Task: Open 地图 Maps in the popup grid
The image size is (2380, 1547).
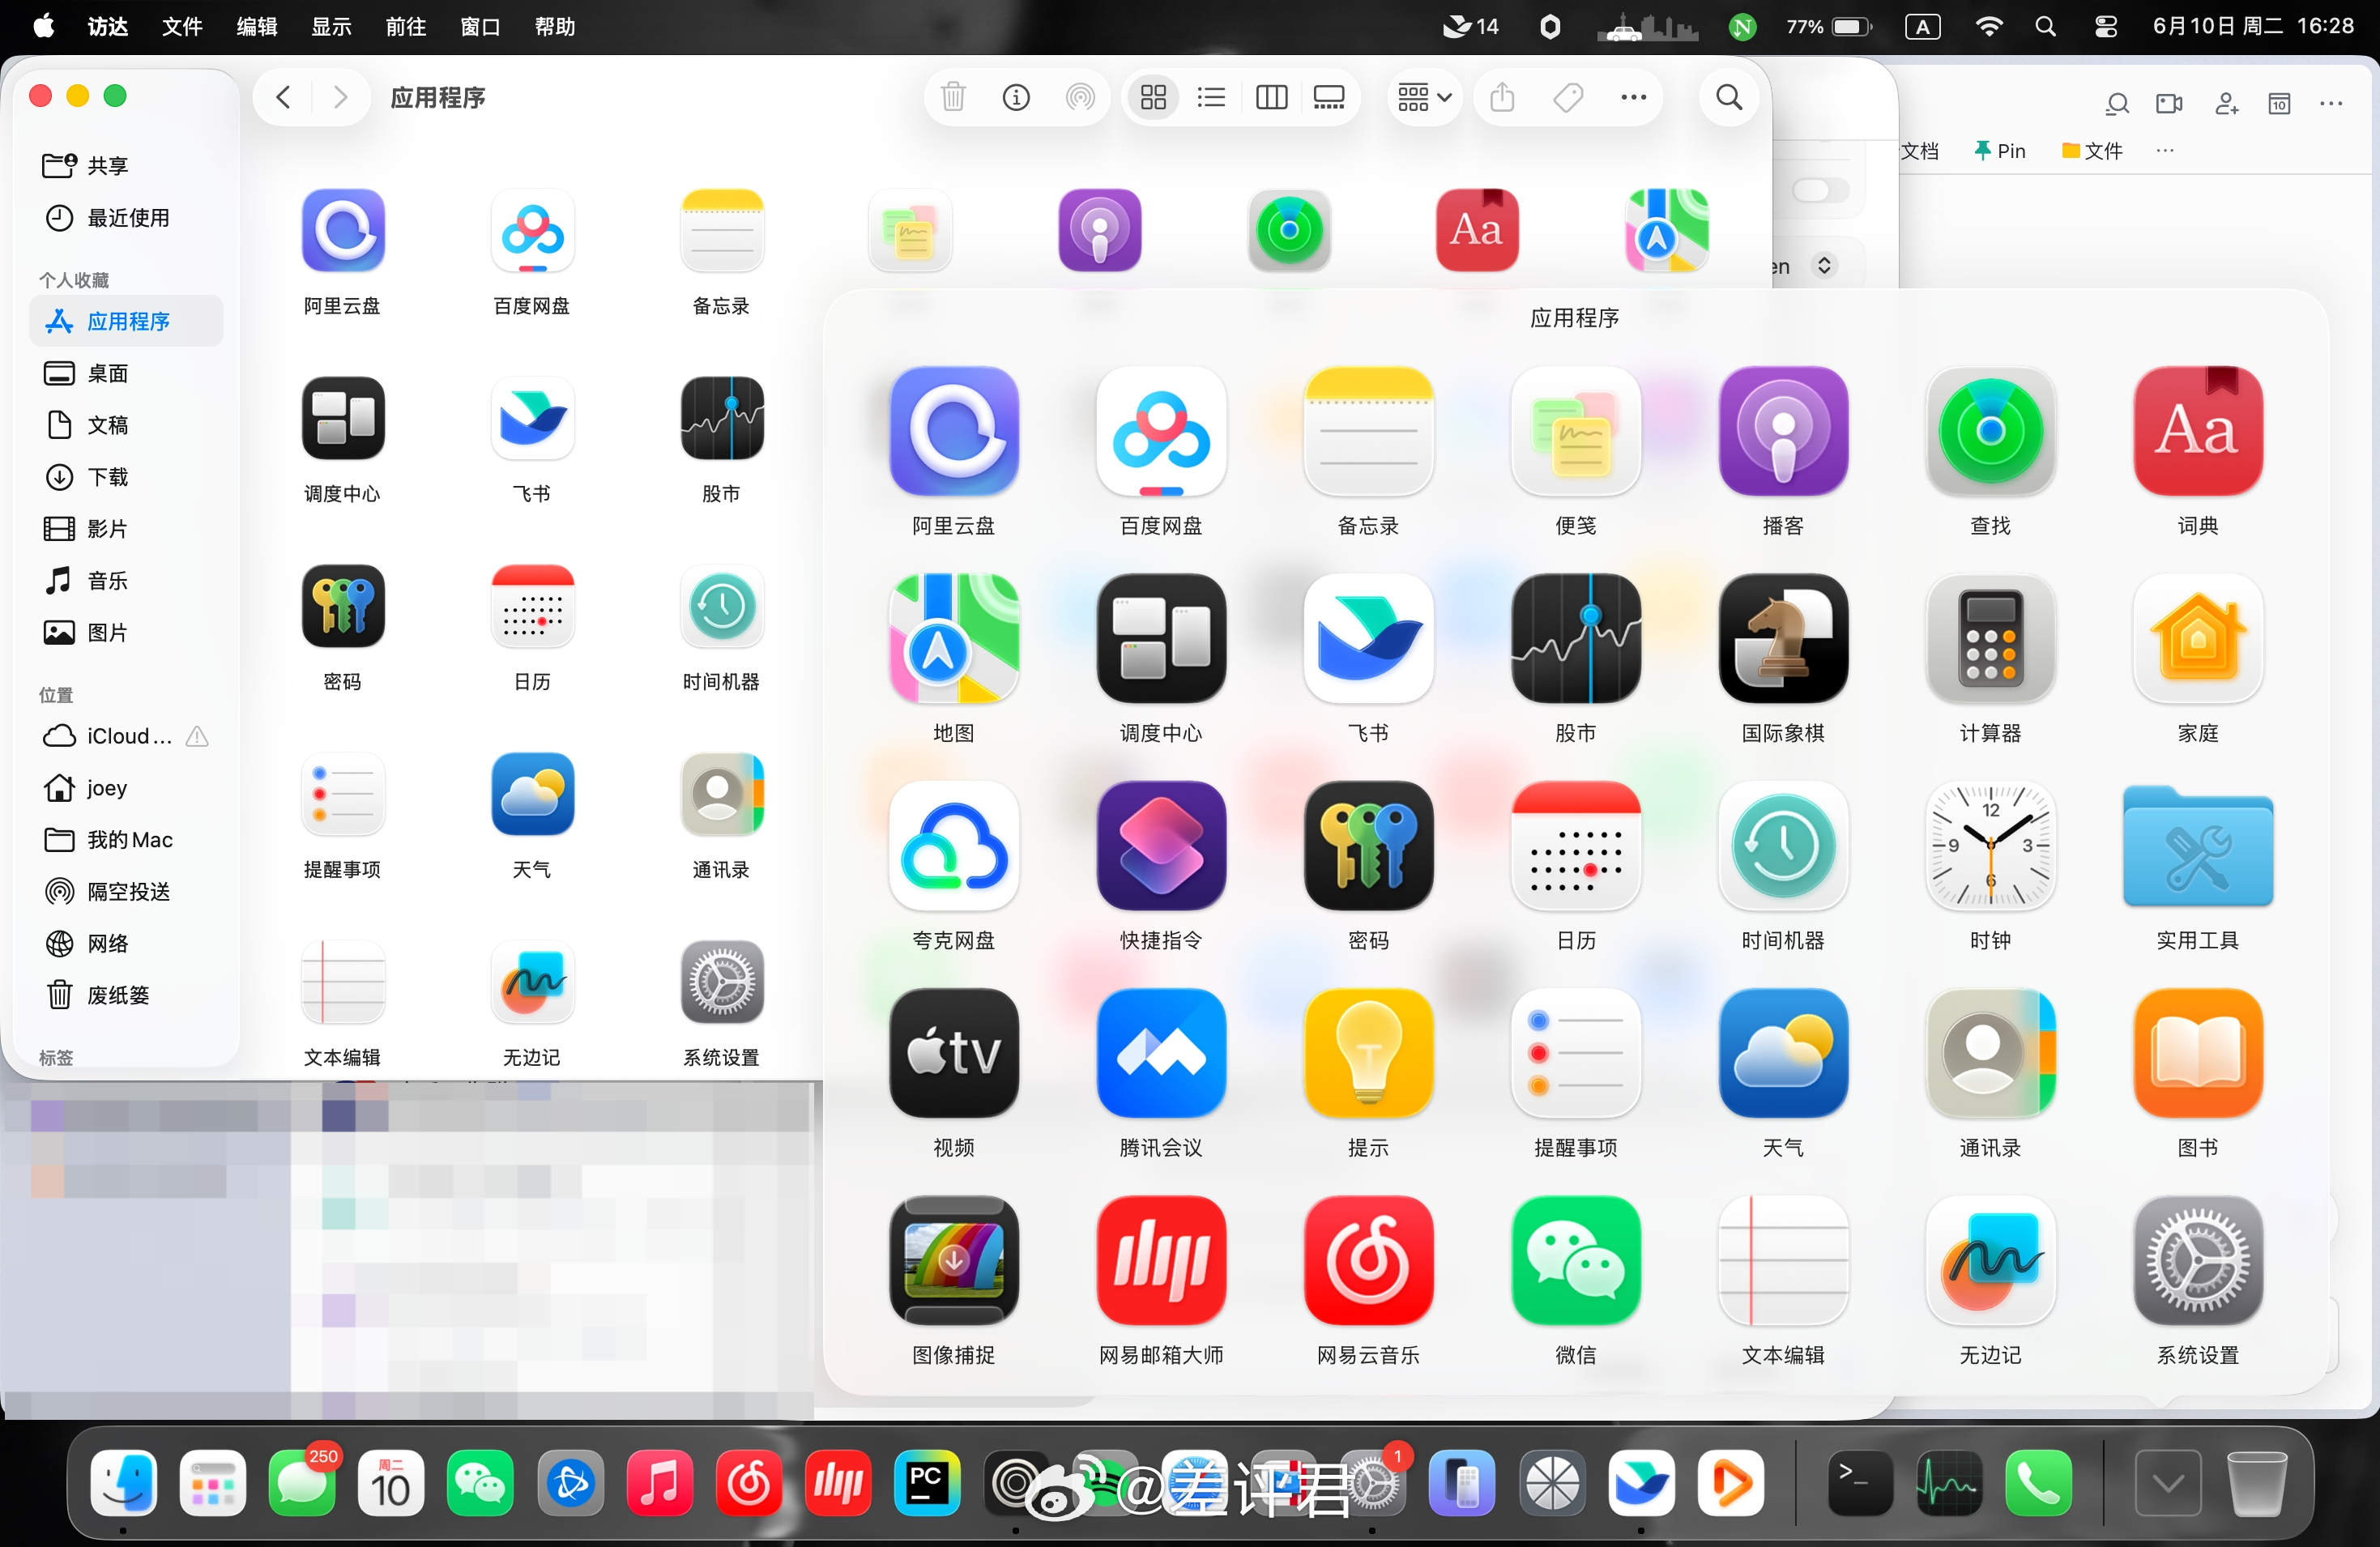Action: point(953,638)
